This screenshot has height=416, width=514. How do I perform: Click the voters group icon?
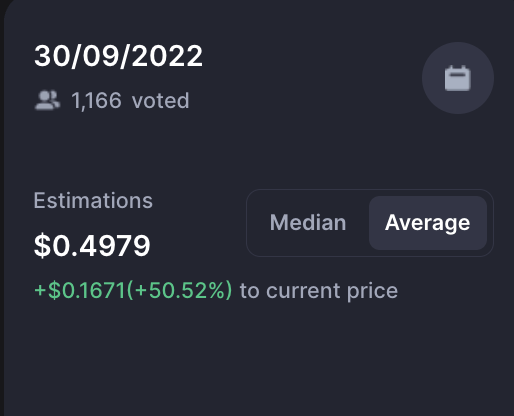click(x=48, y=100)
